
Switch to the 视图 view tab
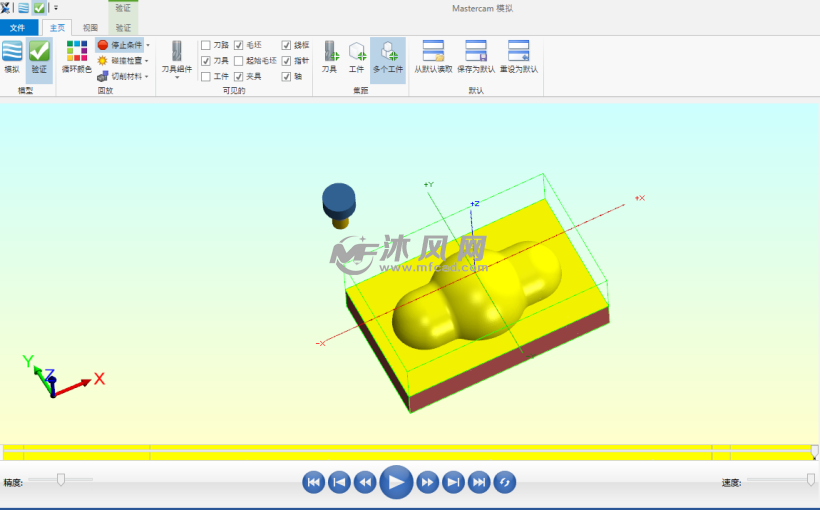pos(90,28)
